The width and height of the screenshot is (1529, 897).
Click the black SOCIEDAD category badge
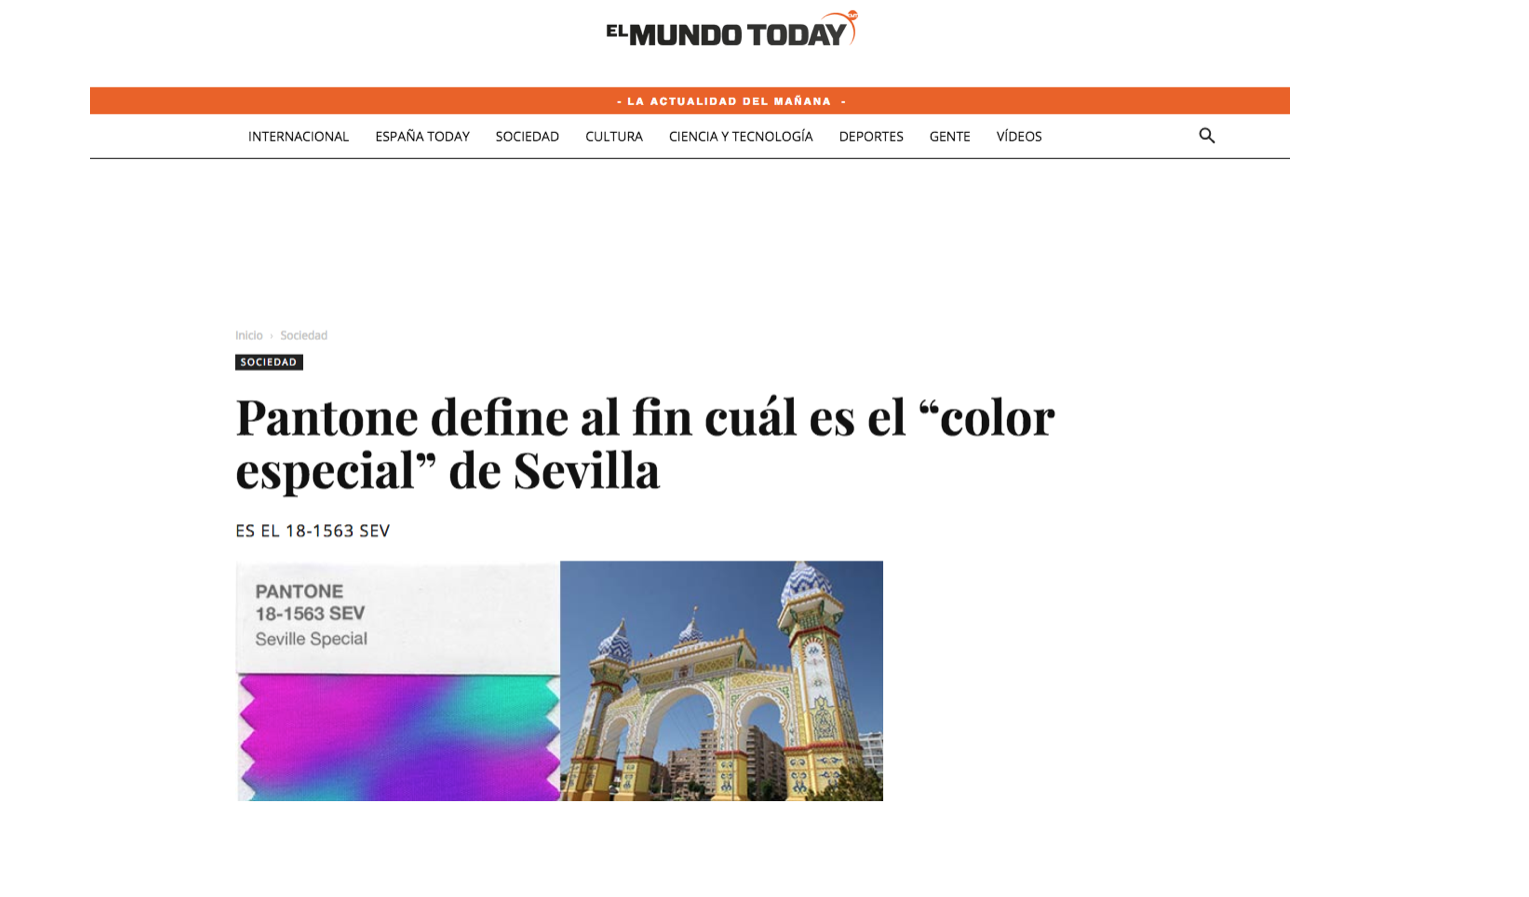pos(269,362)
